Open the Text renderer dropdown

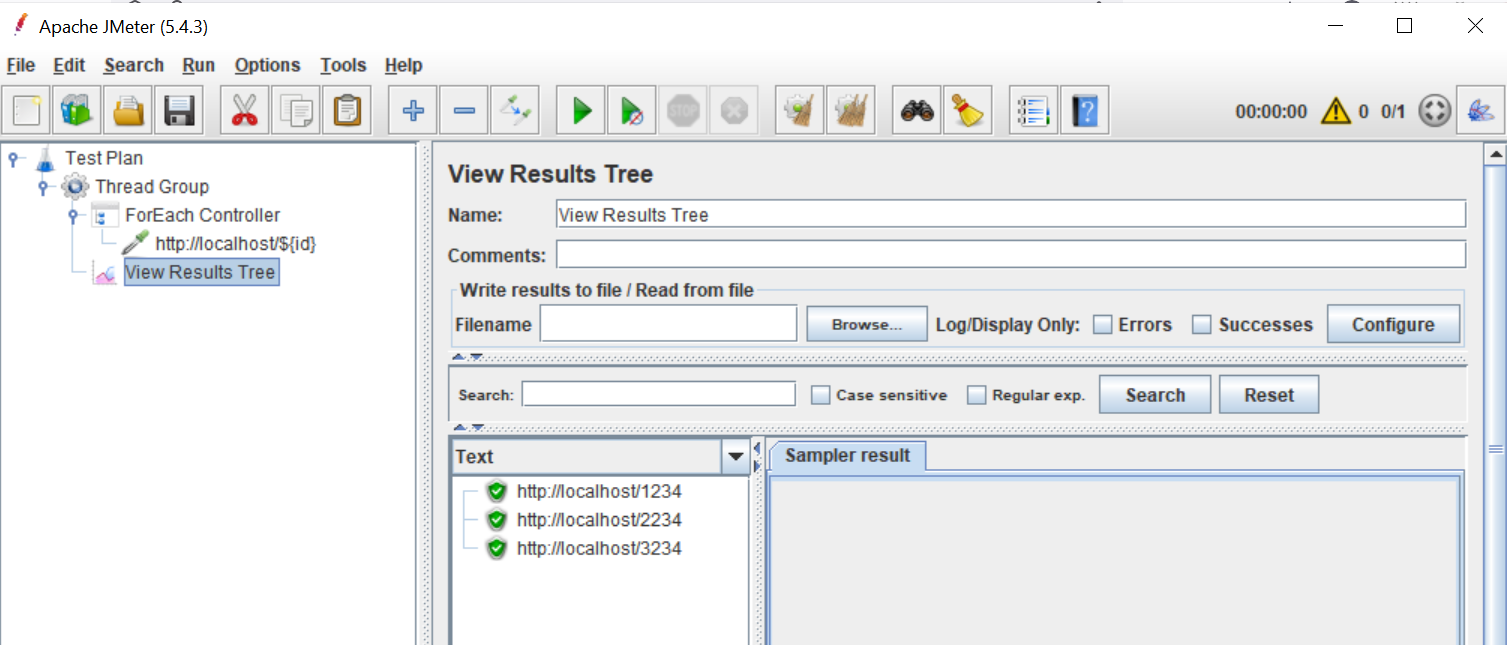point(736,457)
